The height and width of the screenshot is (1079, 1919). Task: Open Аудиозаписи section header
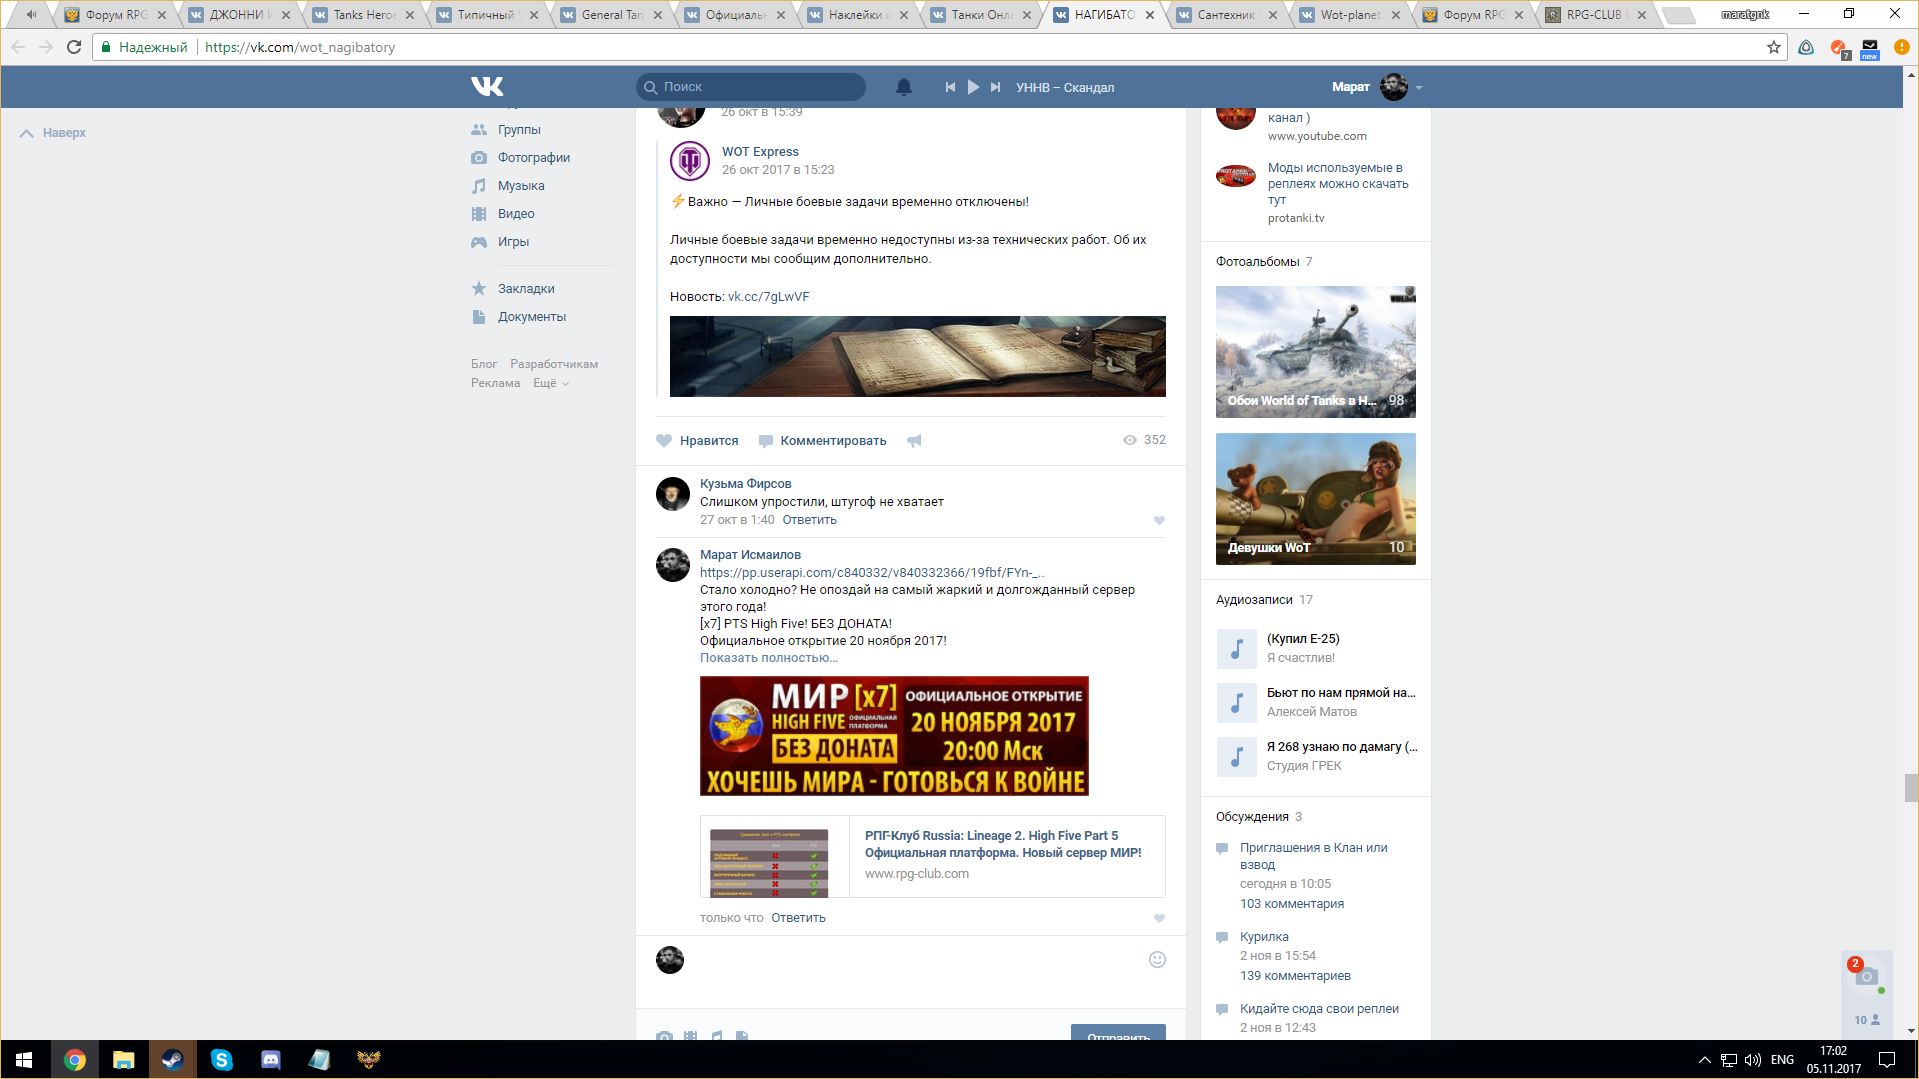(1254, 600)
